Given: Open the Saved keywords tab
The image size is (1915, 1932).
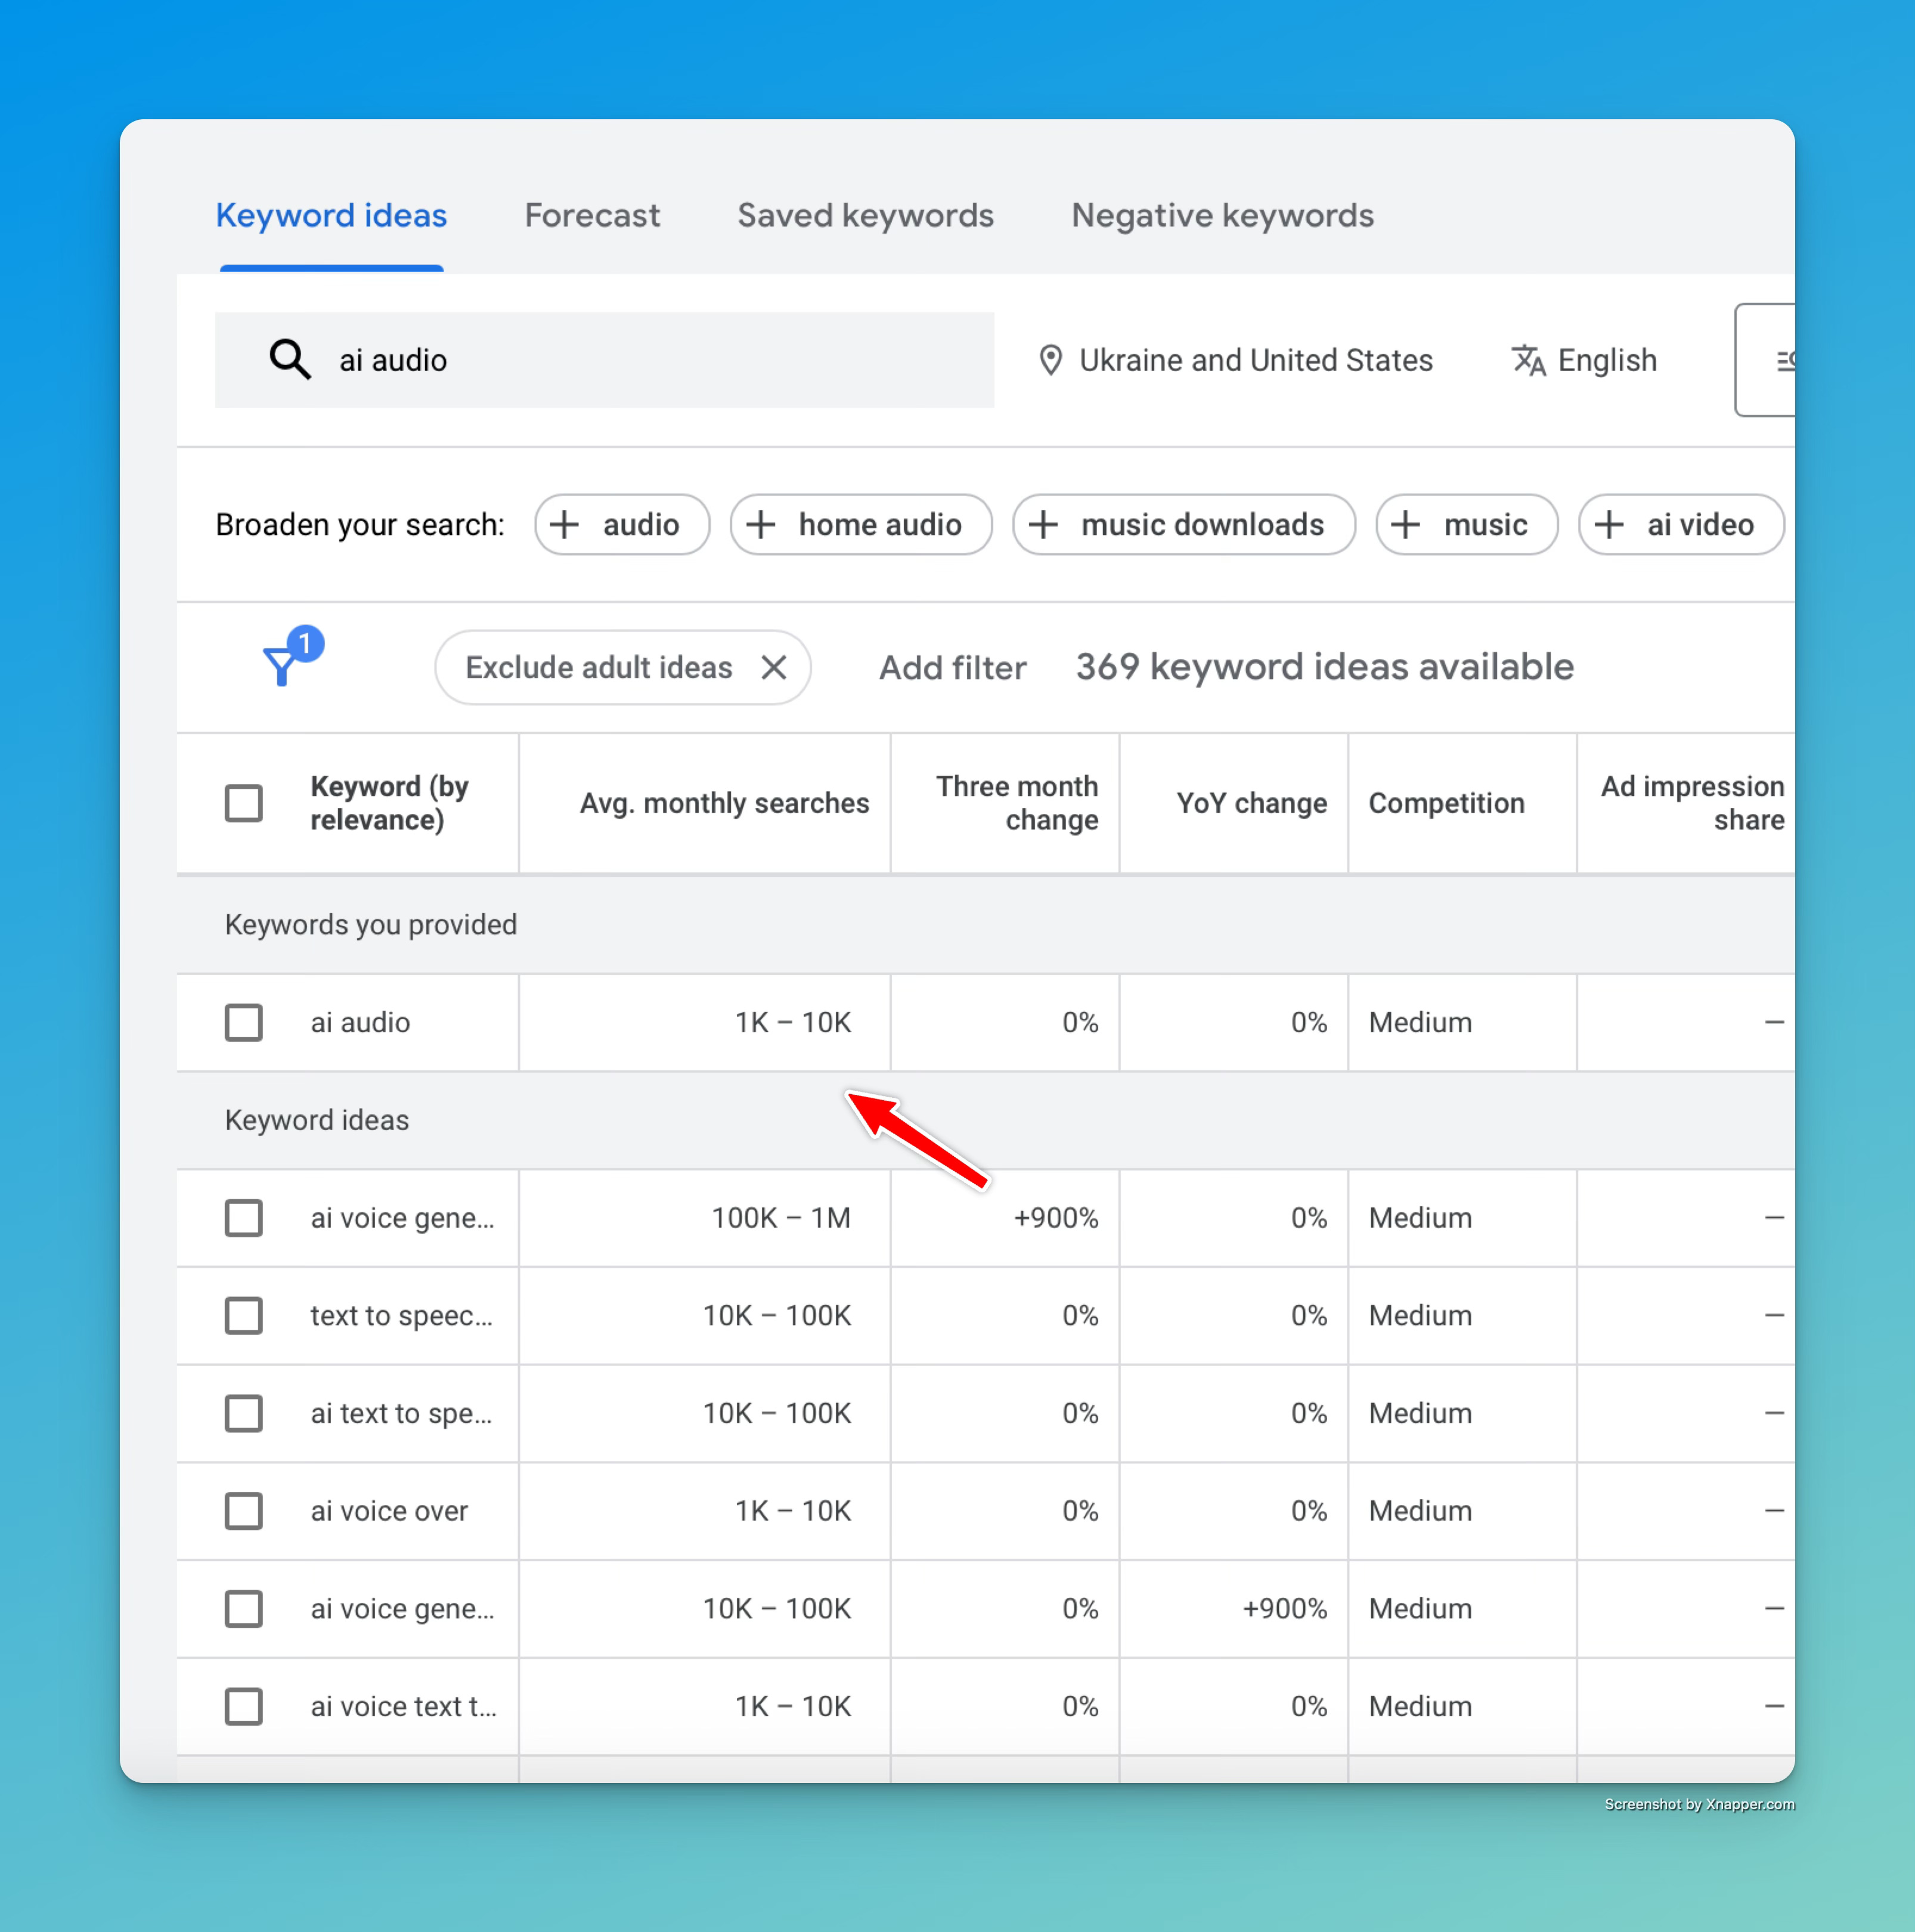Looking at the screenshot, I should pyautogui.click(x=865, y=215).
